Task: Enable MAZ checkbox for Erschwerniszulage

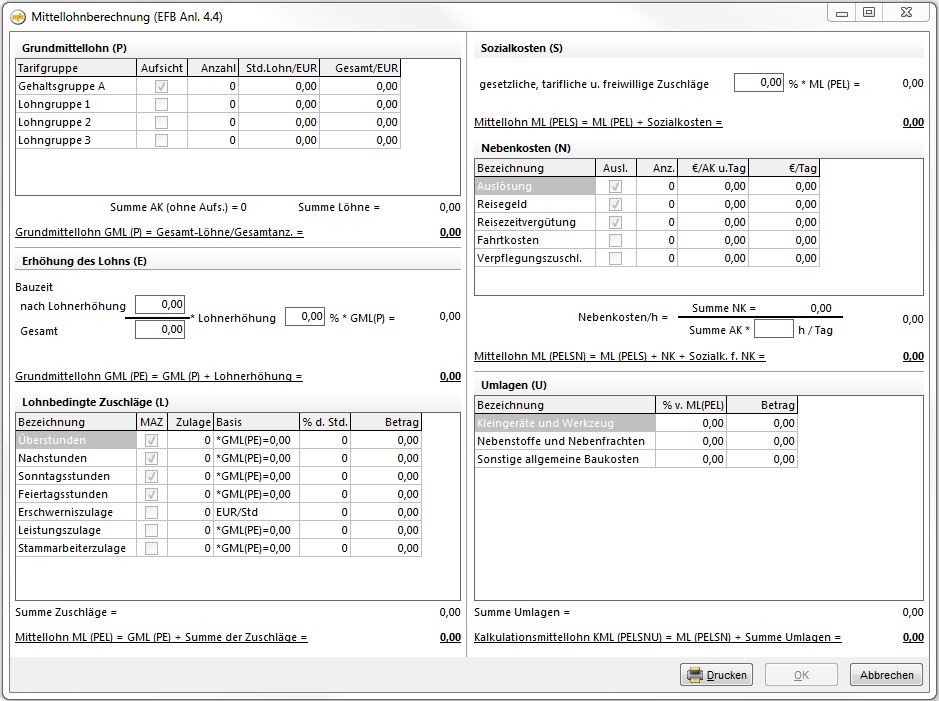Action: (x=151, y=512)
